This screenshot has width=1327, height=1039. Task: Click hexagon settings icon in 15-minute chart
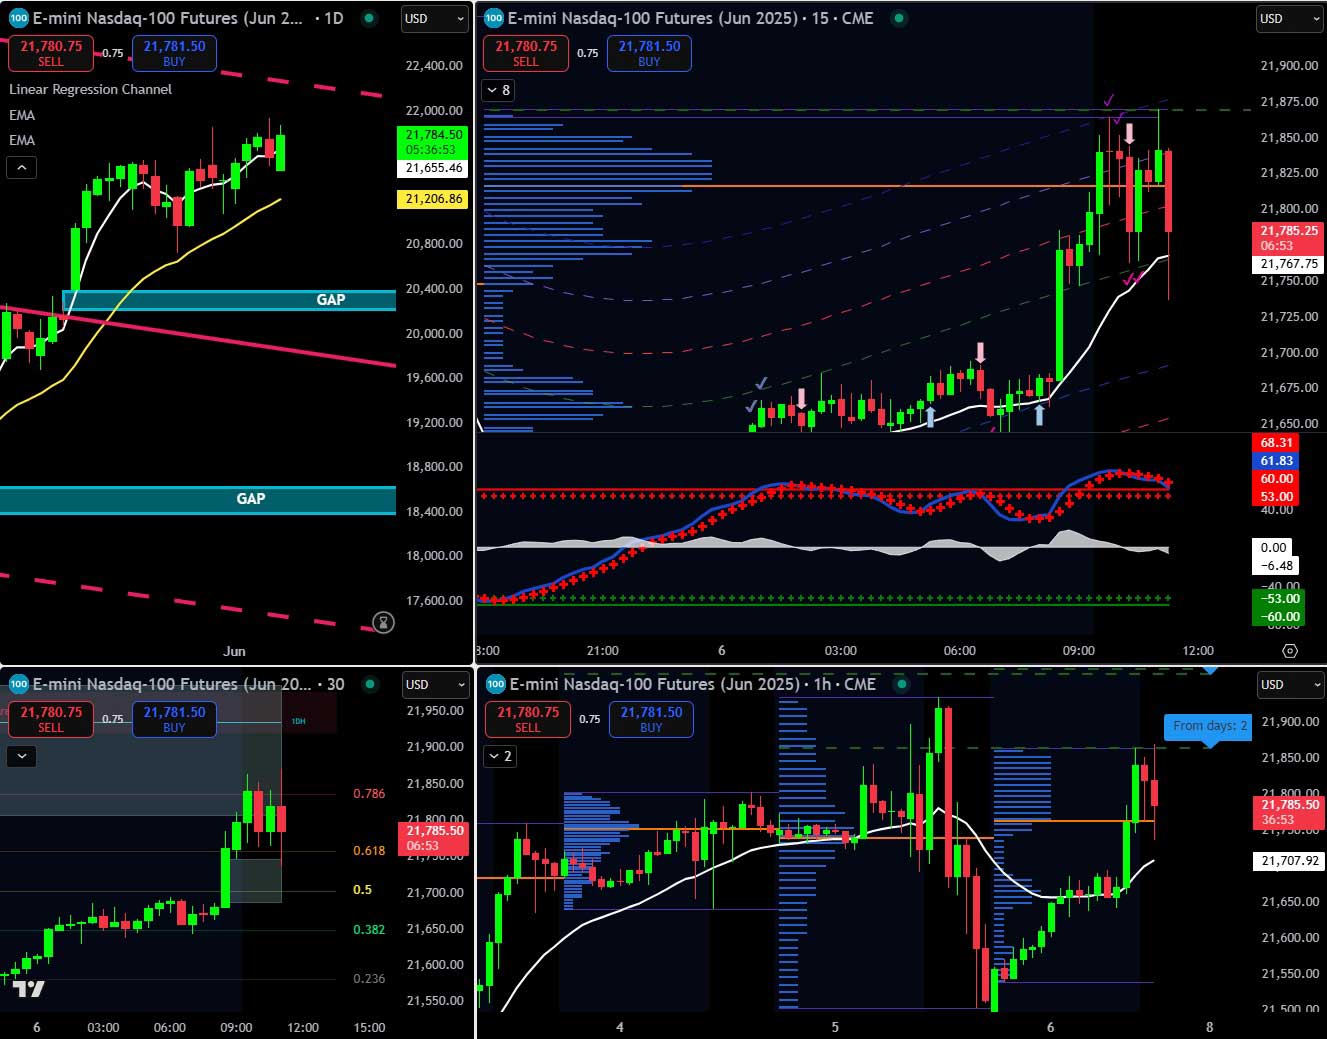pyautogui.click(x=1290, y=650)
